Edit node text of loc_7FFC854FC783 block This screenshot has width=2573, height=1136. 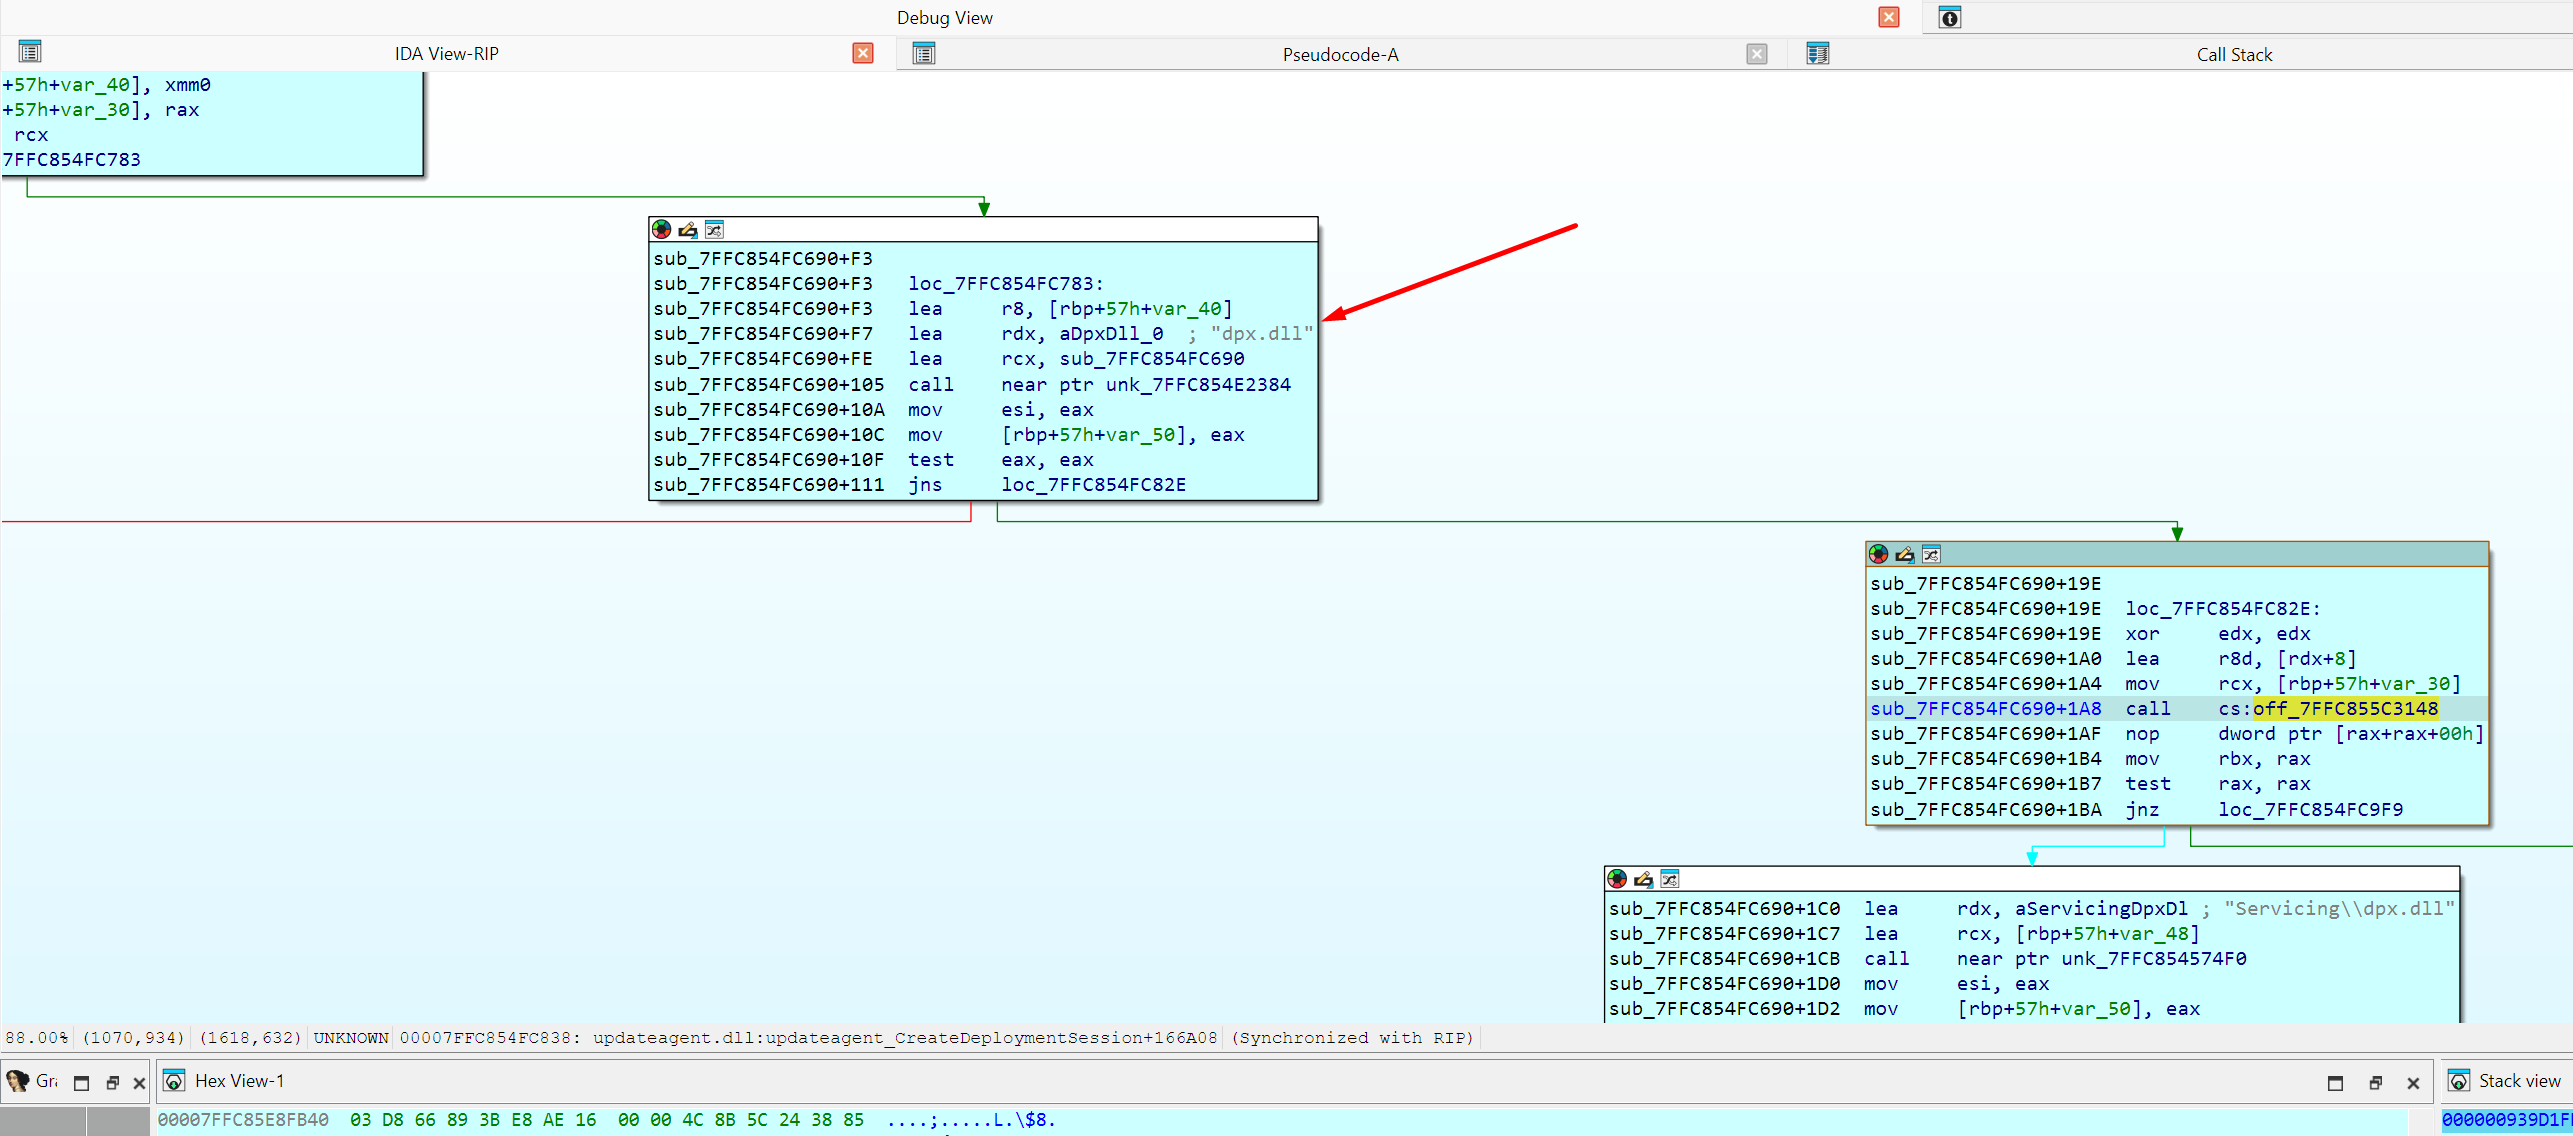coord(688,230)
